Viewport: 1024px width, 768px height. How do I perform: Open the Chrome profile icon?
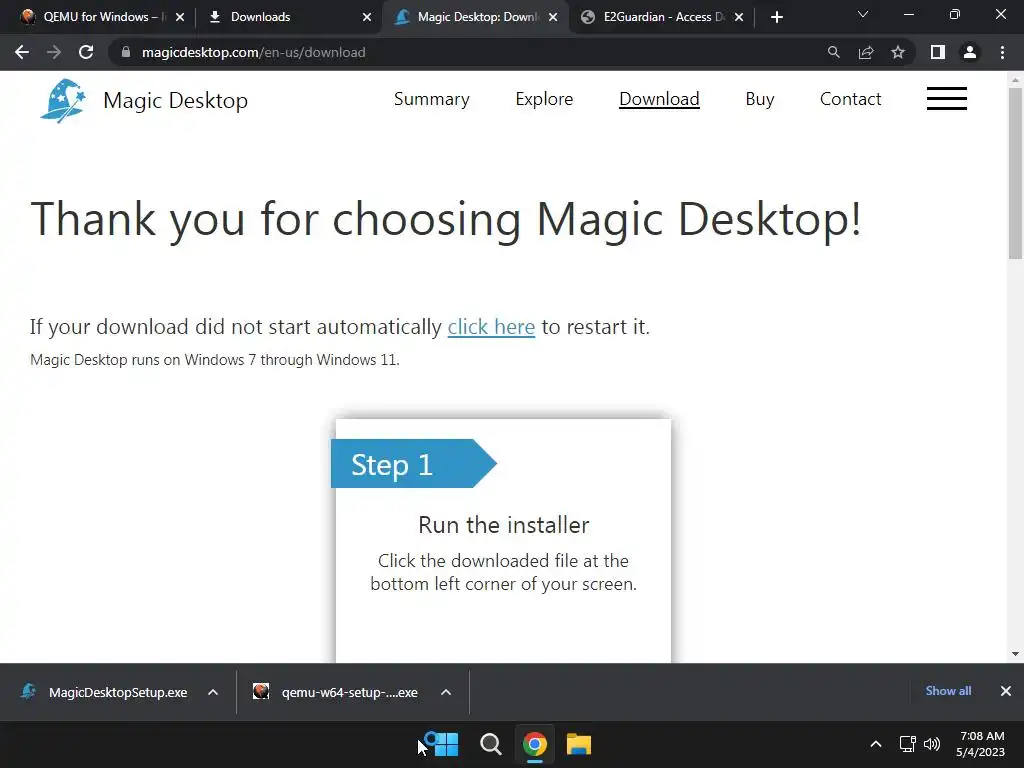(x=970, y=52)
